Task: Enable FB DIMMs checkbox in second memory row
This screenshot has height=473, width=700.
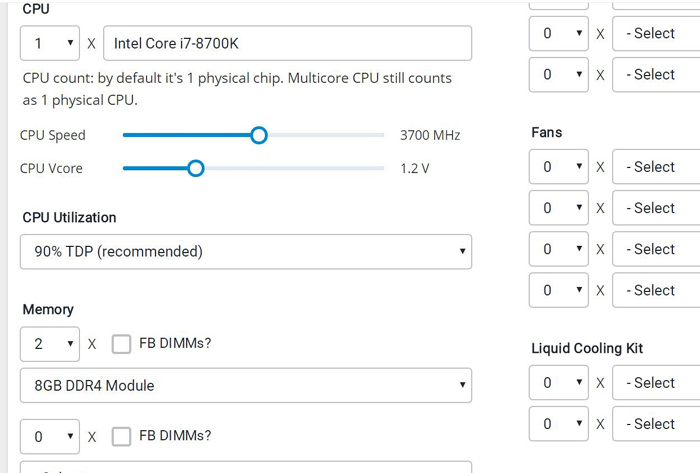Action: tap(121, 436)
